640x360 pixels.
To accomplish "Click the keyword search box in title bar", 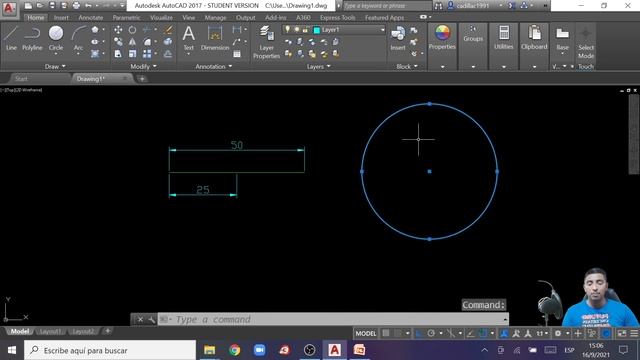I will tap(386, 6).
